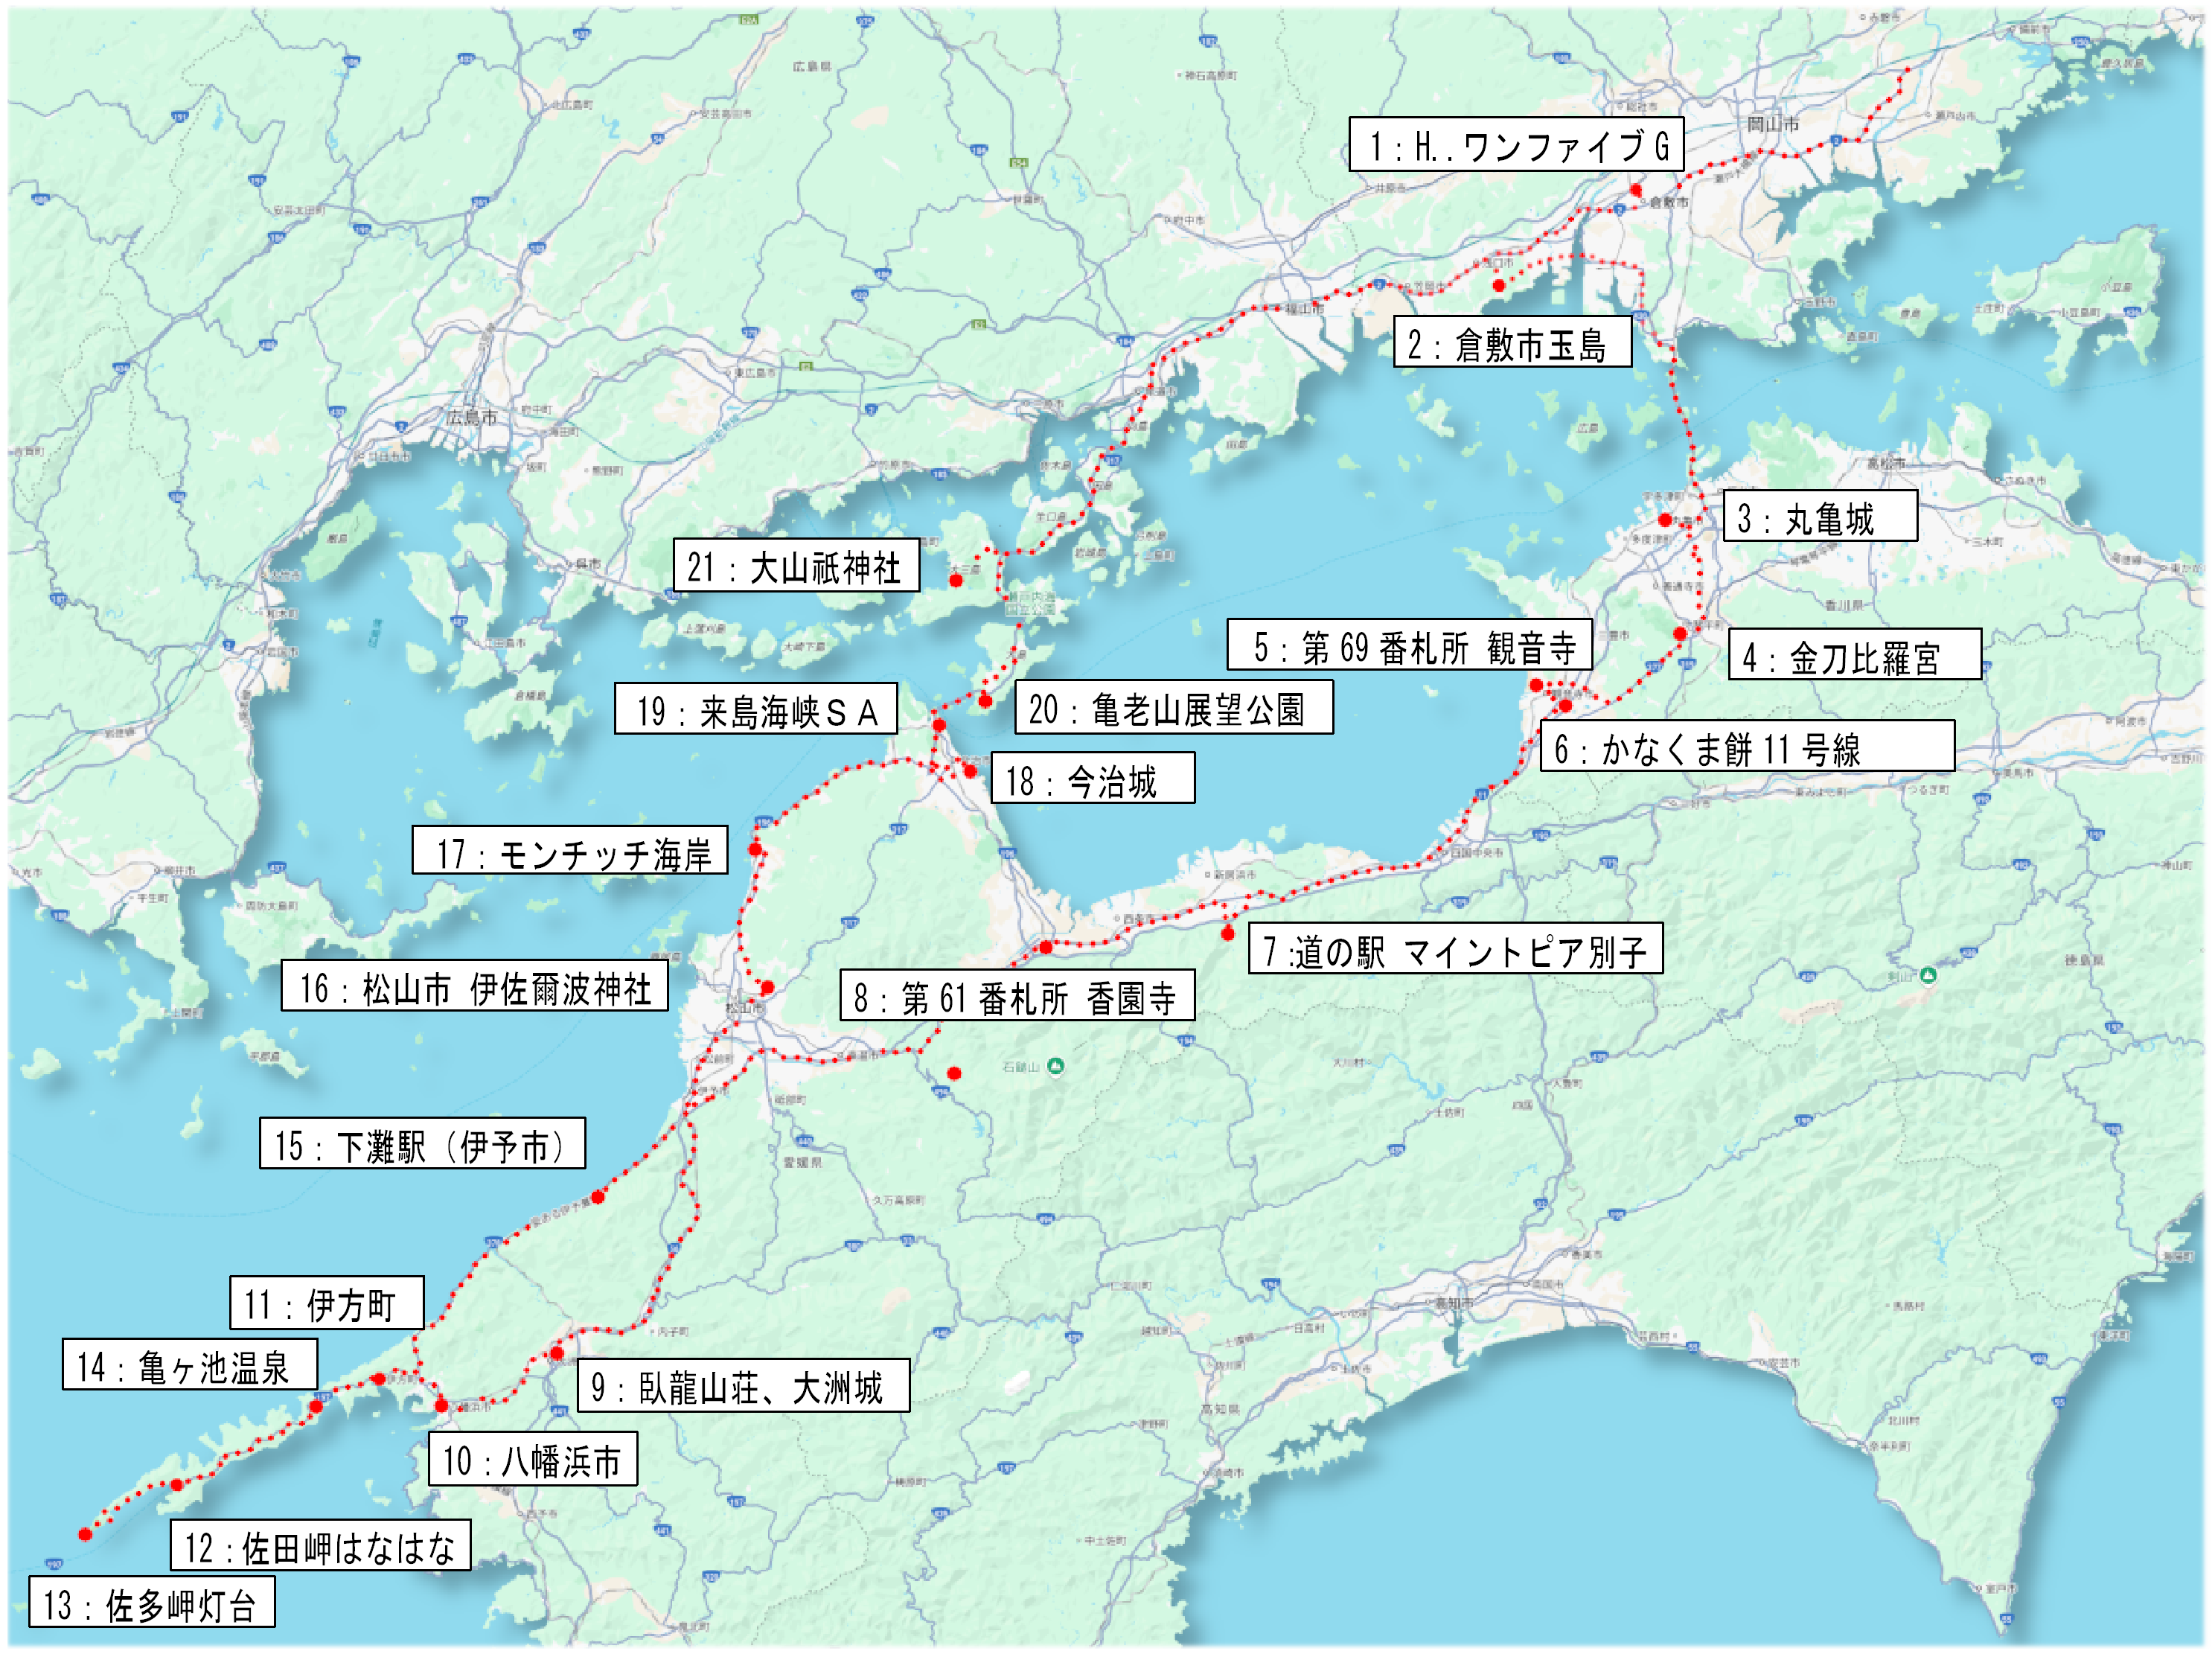Click the green 石鎚山 mountain icon
The width and height of the screenshot is (2212, 1654).
point(1055,1066)
